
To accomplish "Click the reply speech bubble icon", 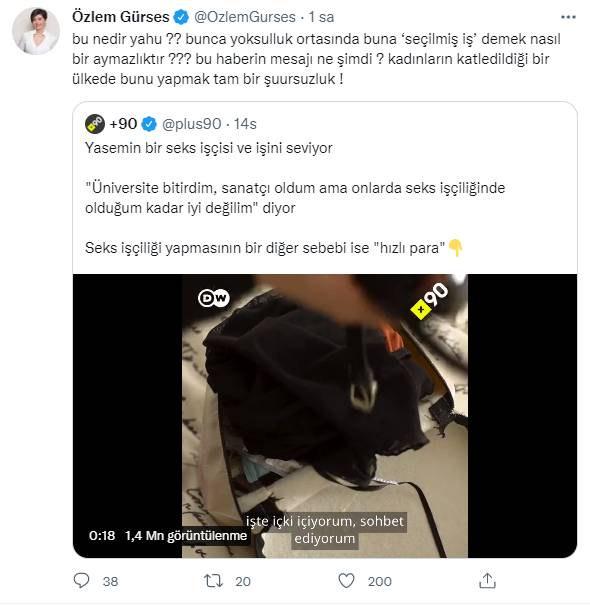I will click(x=81, y=581).
